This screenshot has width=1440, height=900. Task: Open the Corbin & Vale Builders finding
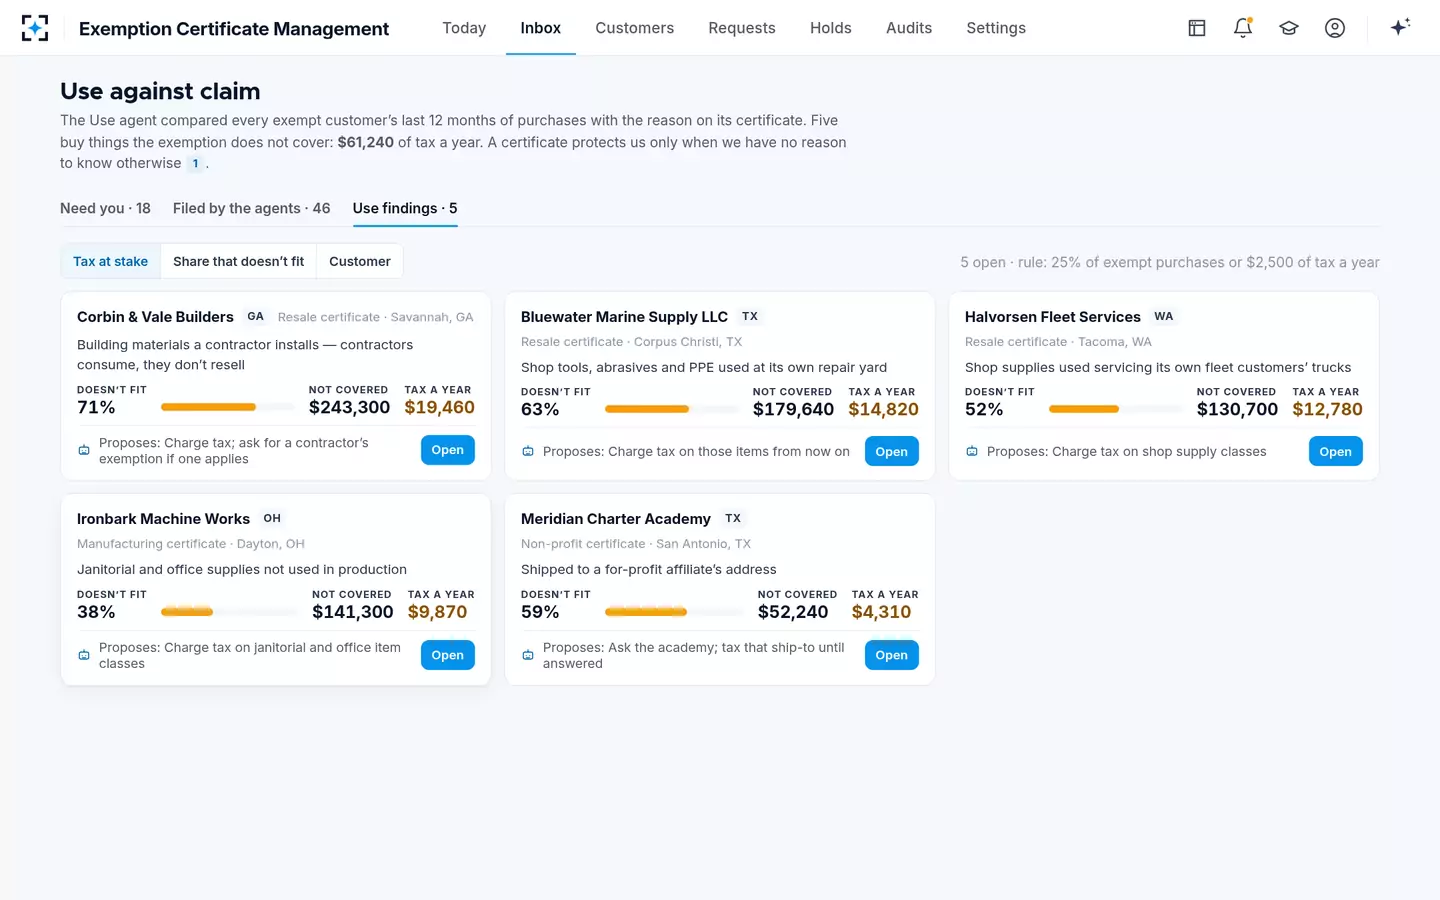pyautogui.click(x=448, y=450)
